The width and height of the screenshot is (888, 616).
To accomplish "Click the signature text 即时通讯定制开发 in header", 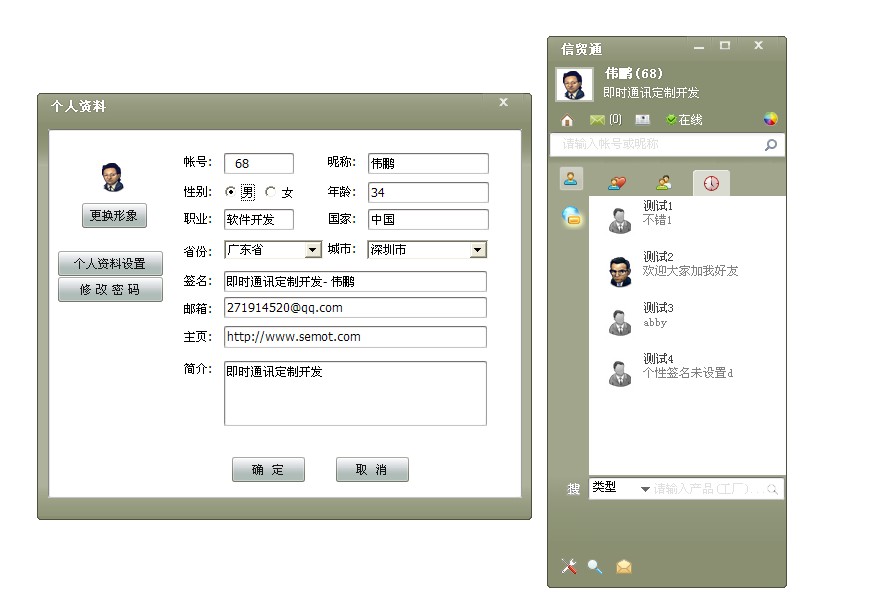I will pyautogui.click(x=651, y=93).
